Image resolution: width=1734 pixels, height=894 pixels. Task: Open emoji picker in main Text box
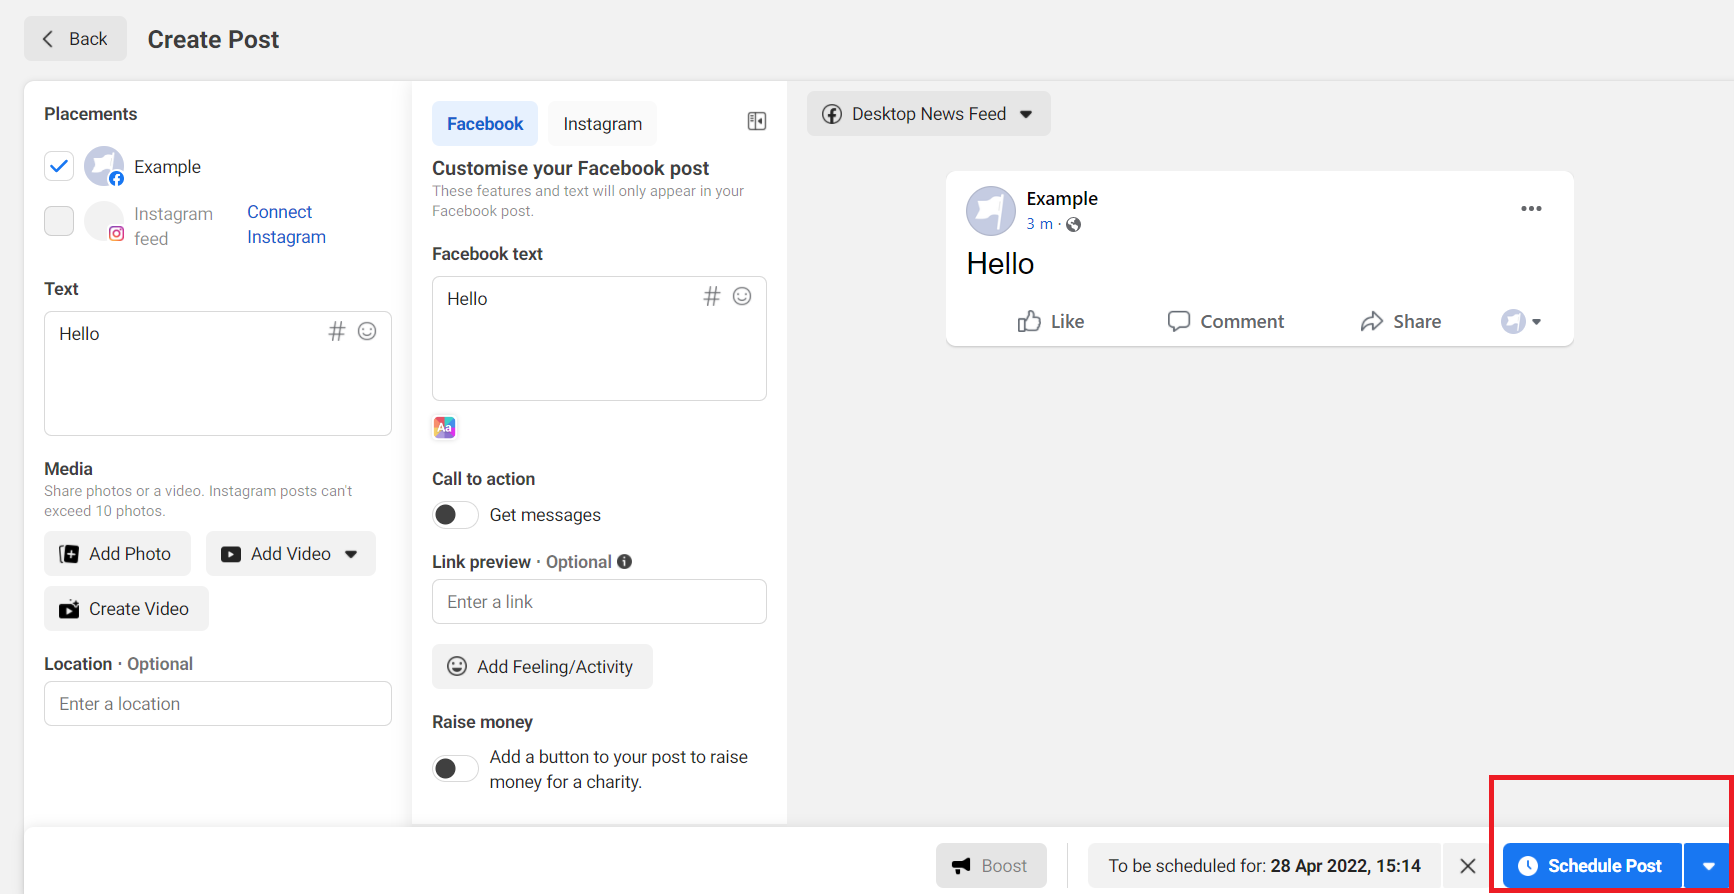(x=367, y=331)
